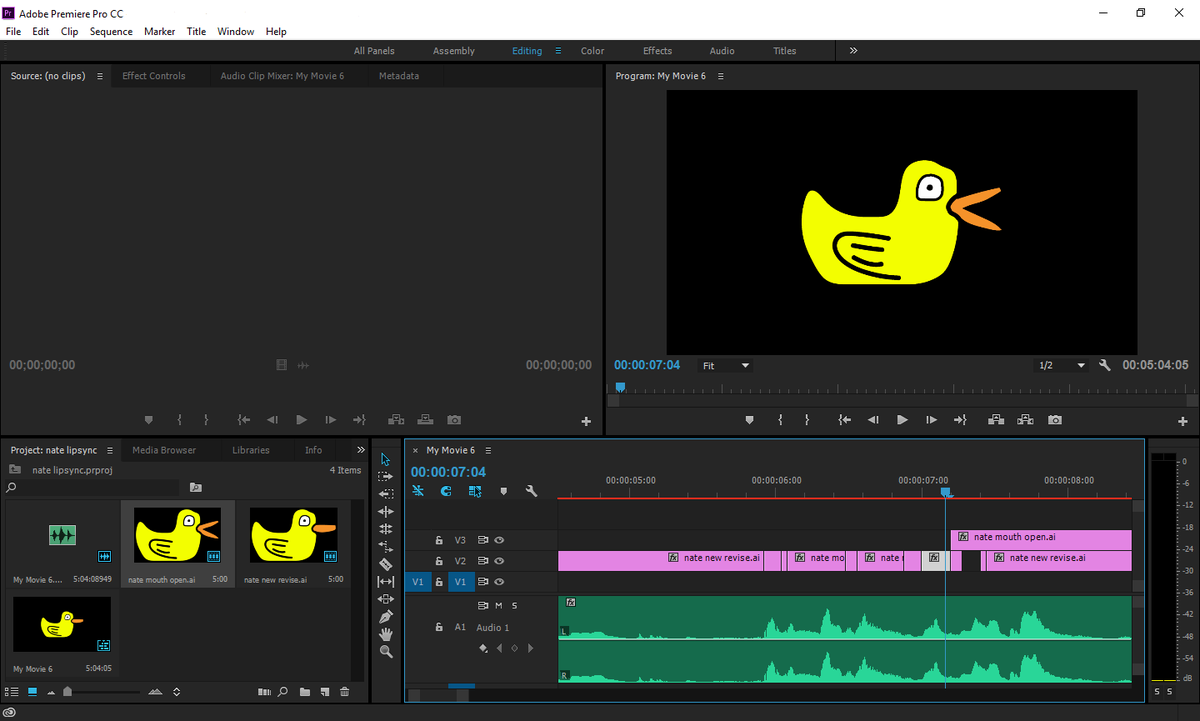The height and width of the screenshot is (721, 1200).
Task: Open the Editing workspace menu
Action: (x=558, y=51)
